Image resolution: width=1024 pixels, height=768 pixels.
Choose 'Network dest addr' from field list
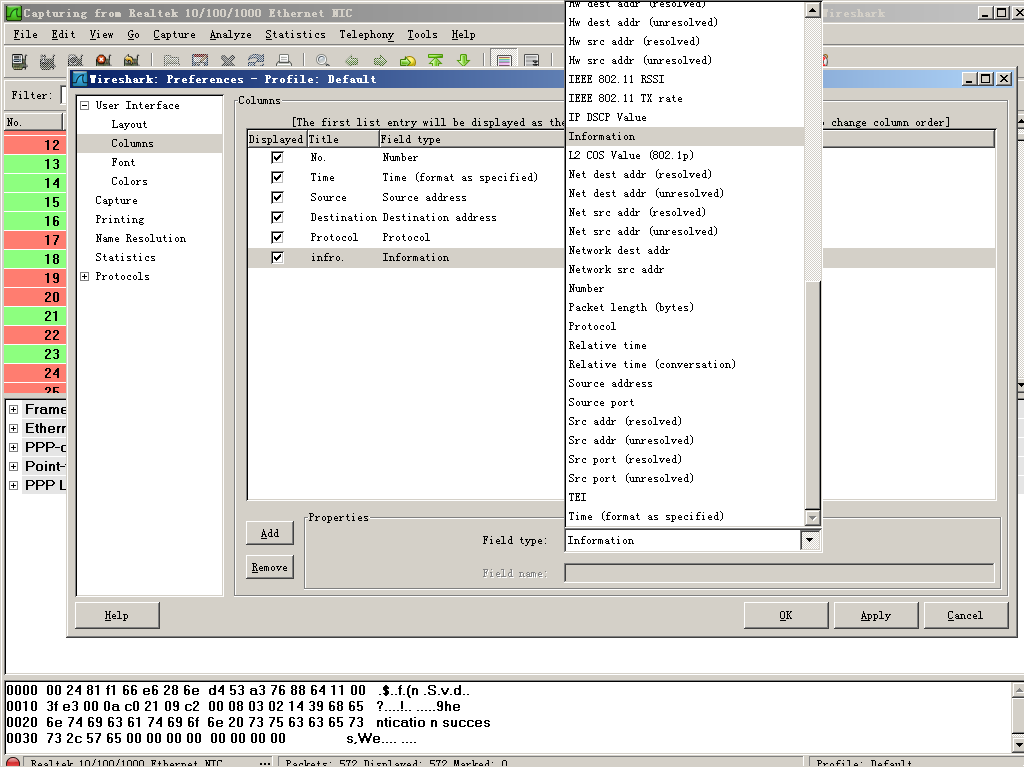[x=684, y=250]
